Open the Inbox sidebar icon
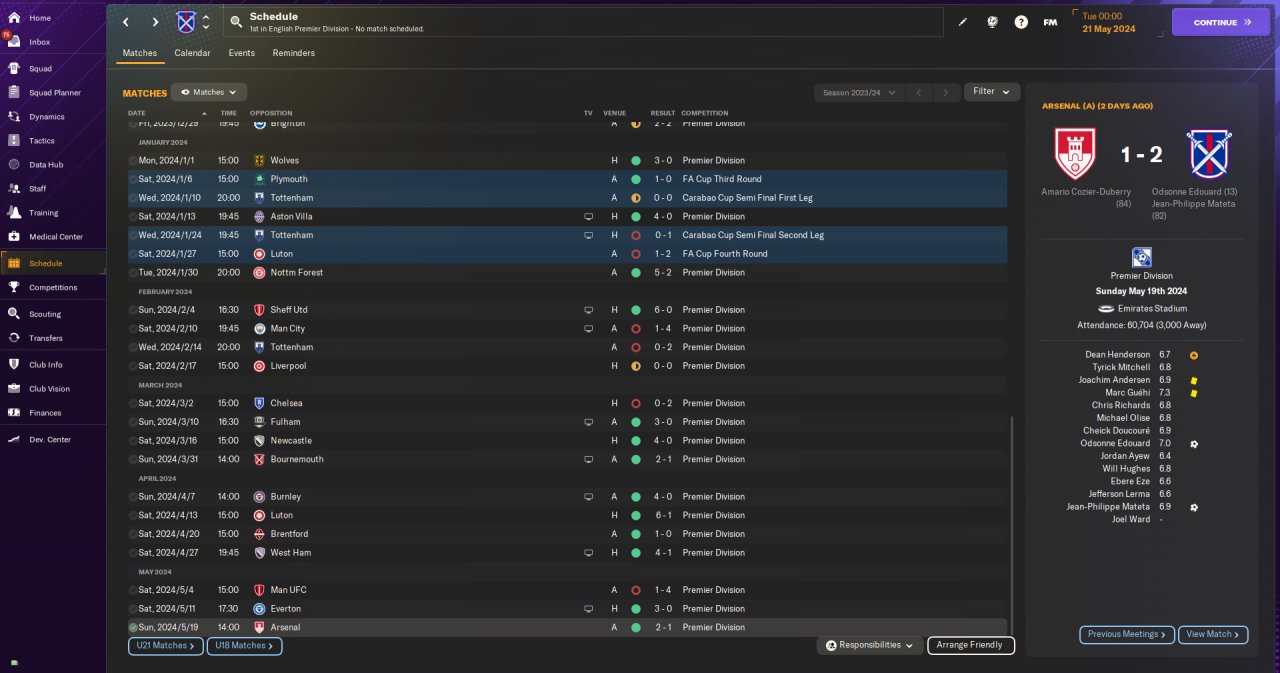 click(x=14, y=42)
